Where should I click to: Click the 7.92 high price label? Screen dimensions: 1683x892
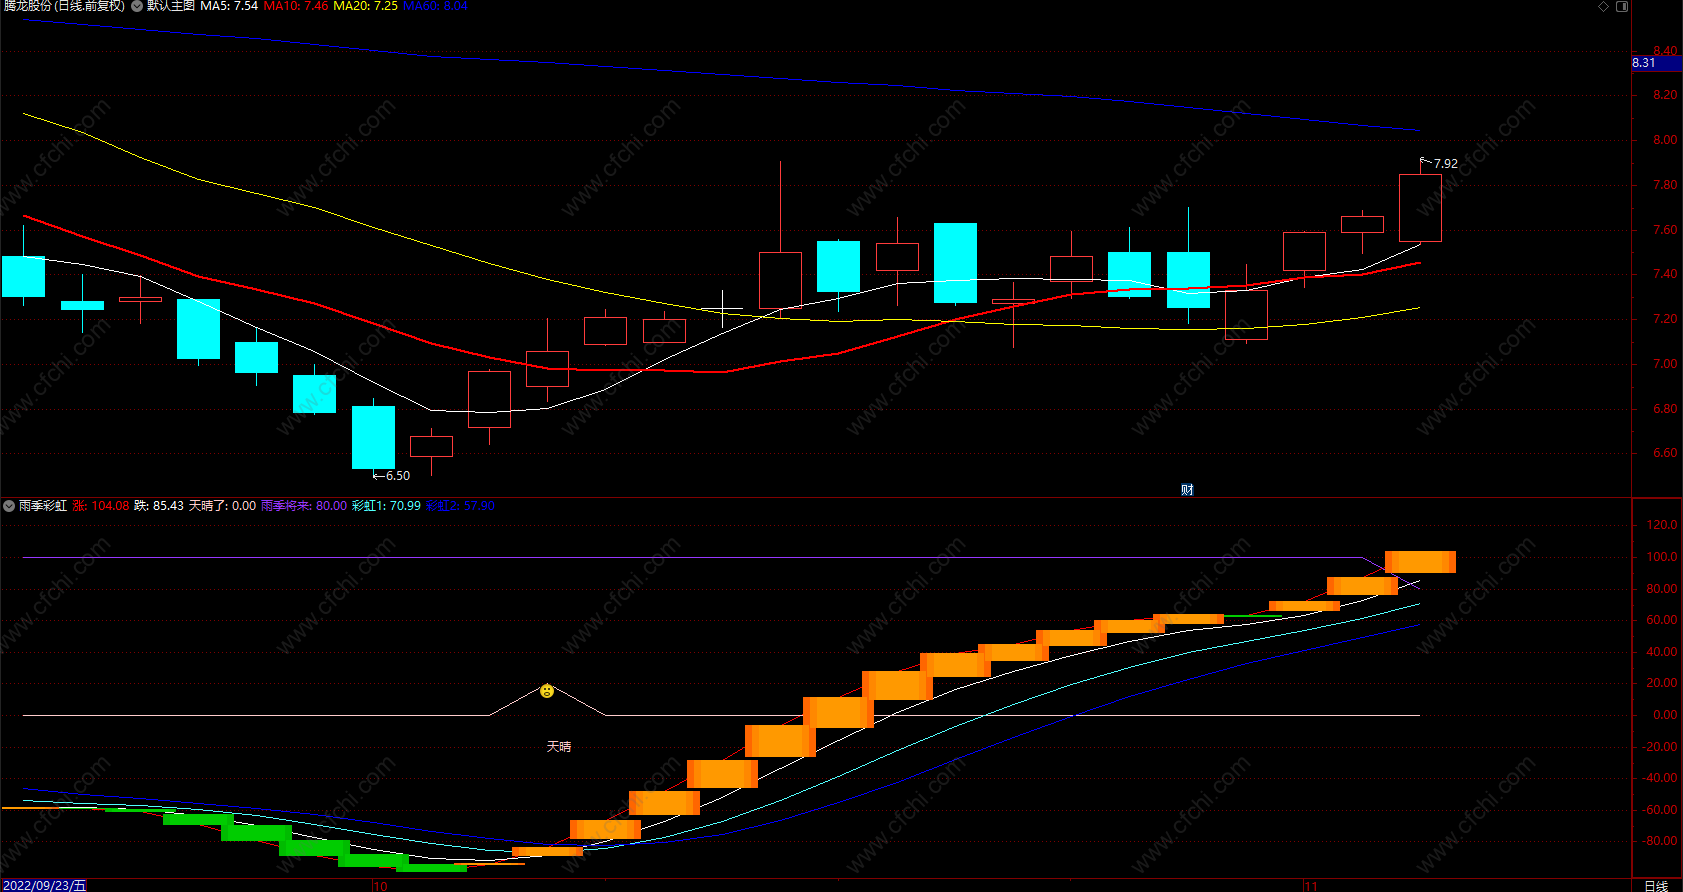pyautogui.click(x=1445, y=163)
